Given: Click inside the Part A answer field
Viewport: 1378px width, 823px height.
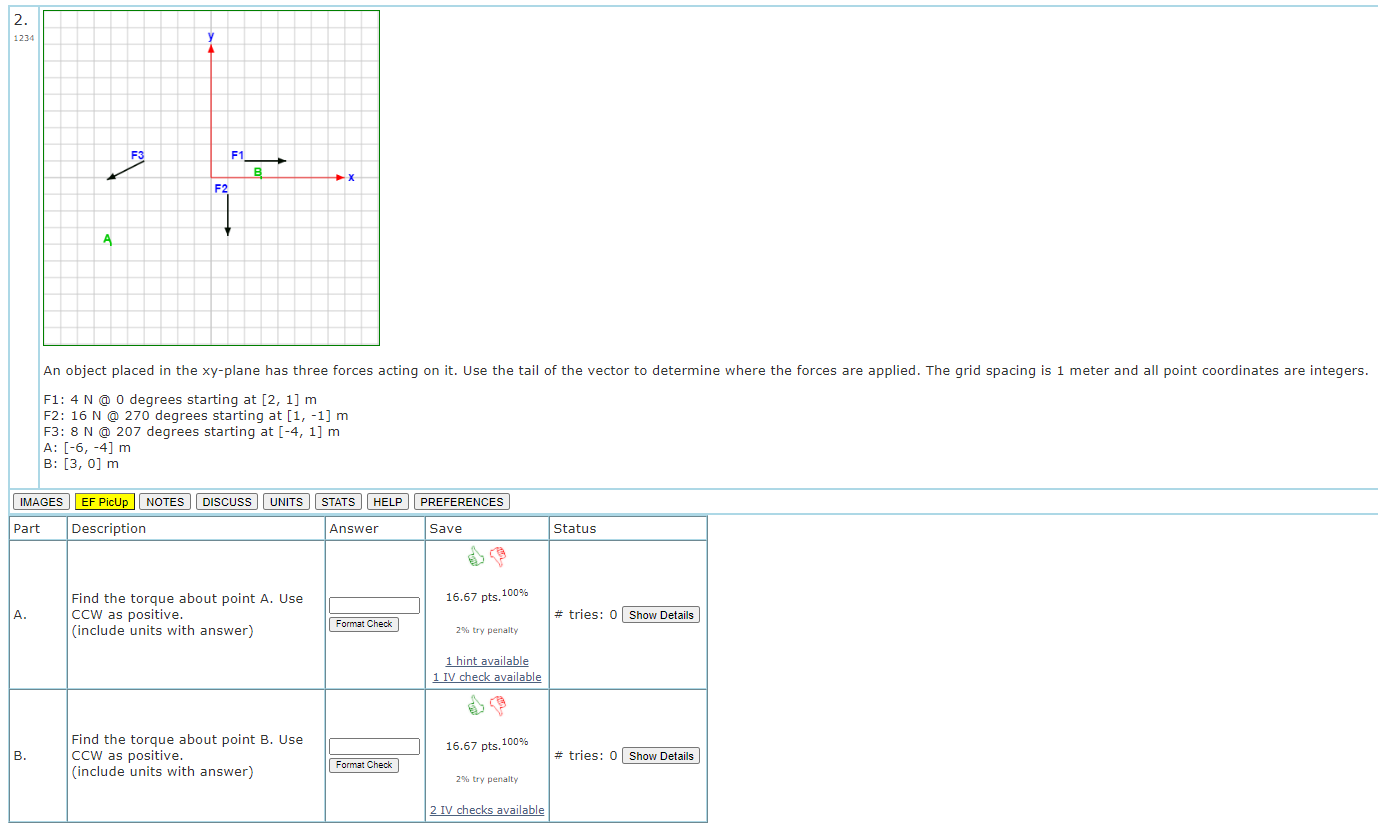Looking at the screenshot, I should pos(373,605).
